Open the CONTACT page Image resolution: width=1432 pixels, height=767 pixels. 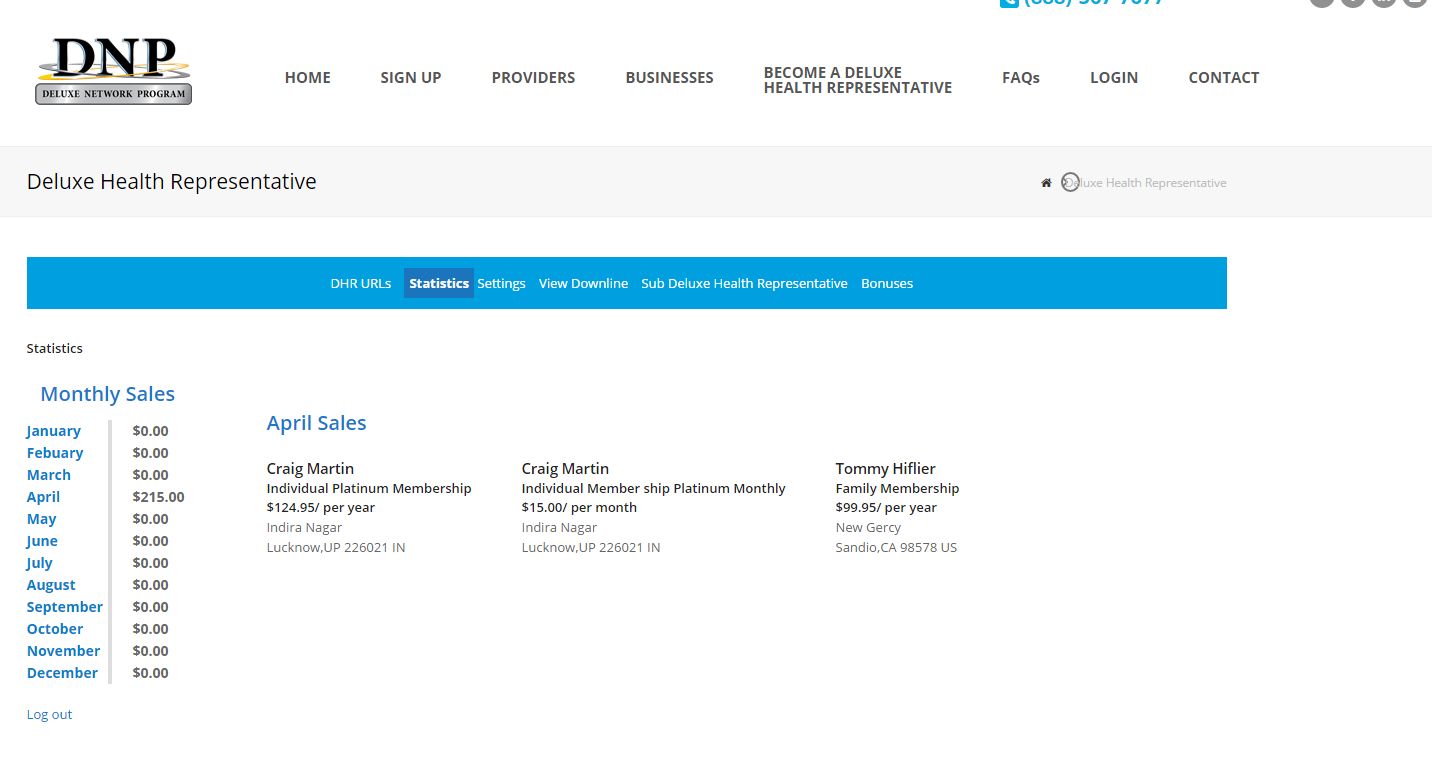1224,78
